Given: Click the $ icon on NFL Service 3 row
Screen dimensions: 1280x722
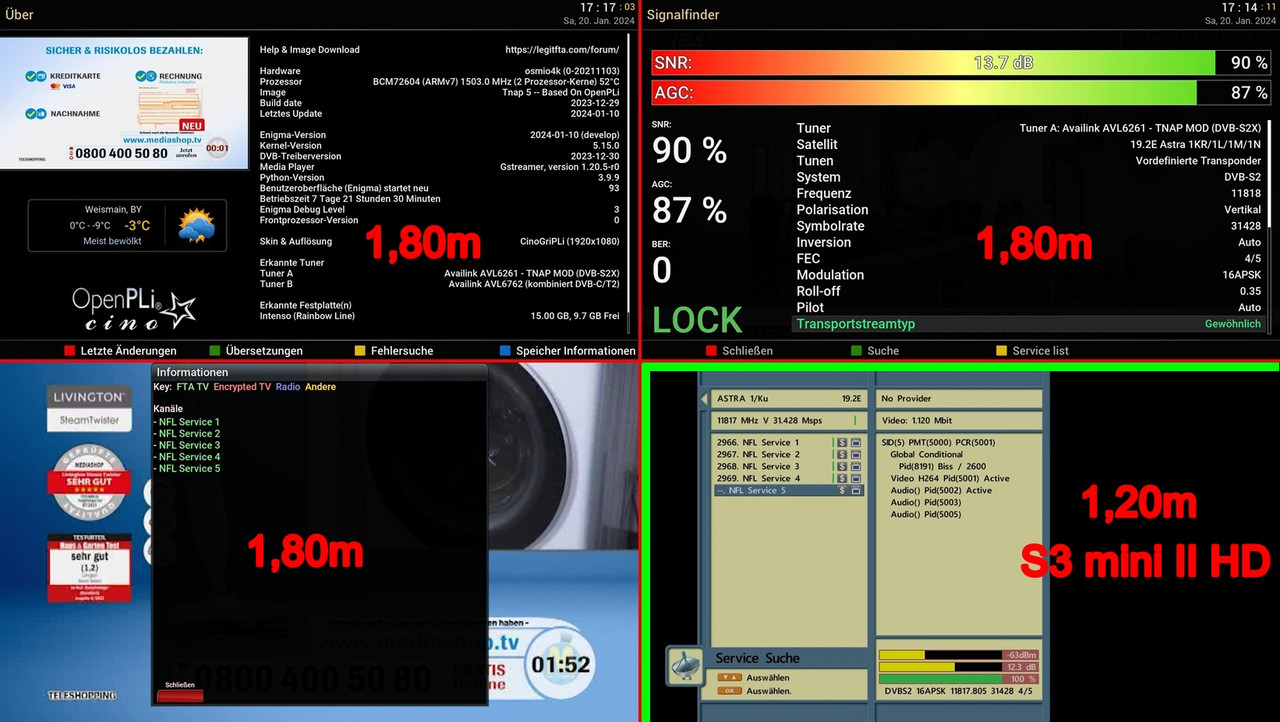Looking at the screenshot, I should [842, 466].
